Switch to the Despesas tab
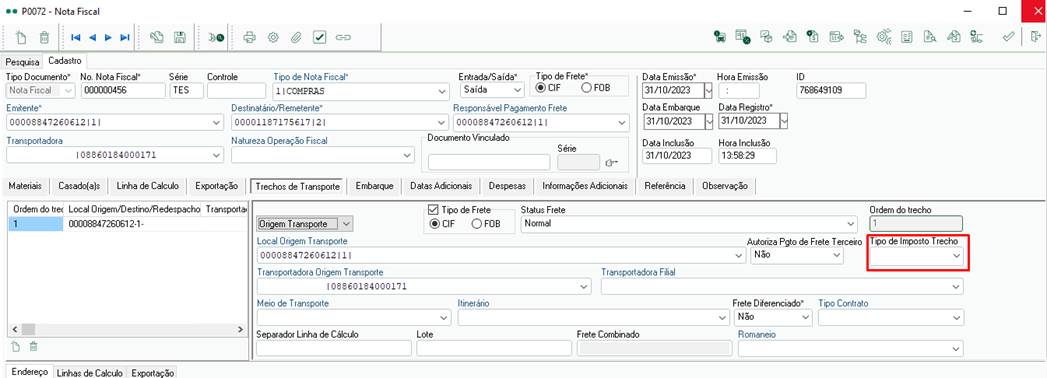Image resolution: width=1047 pixels, height=378 pixels. pos(507,186)
